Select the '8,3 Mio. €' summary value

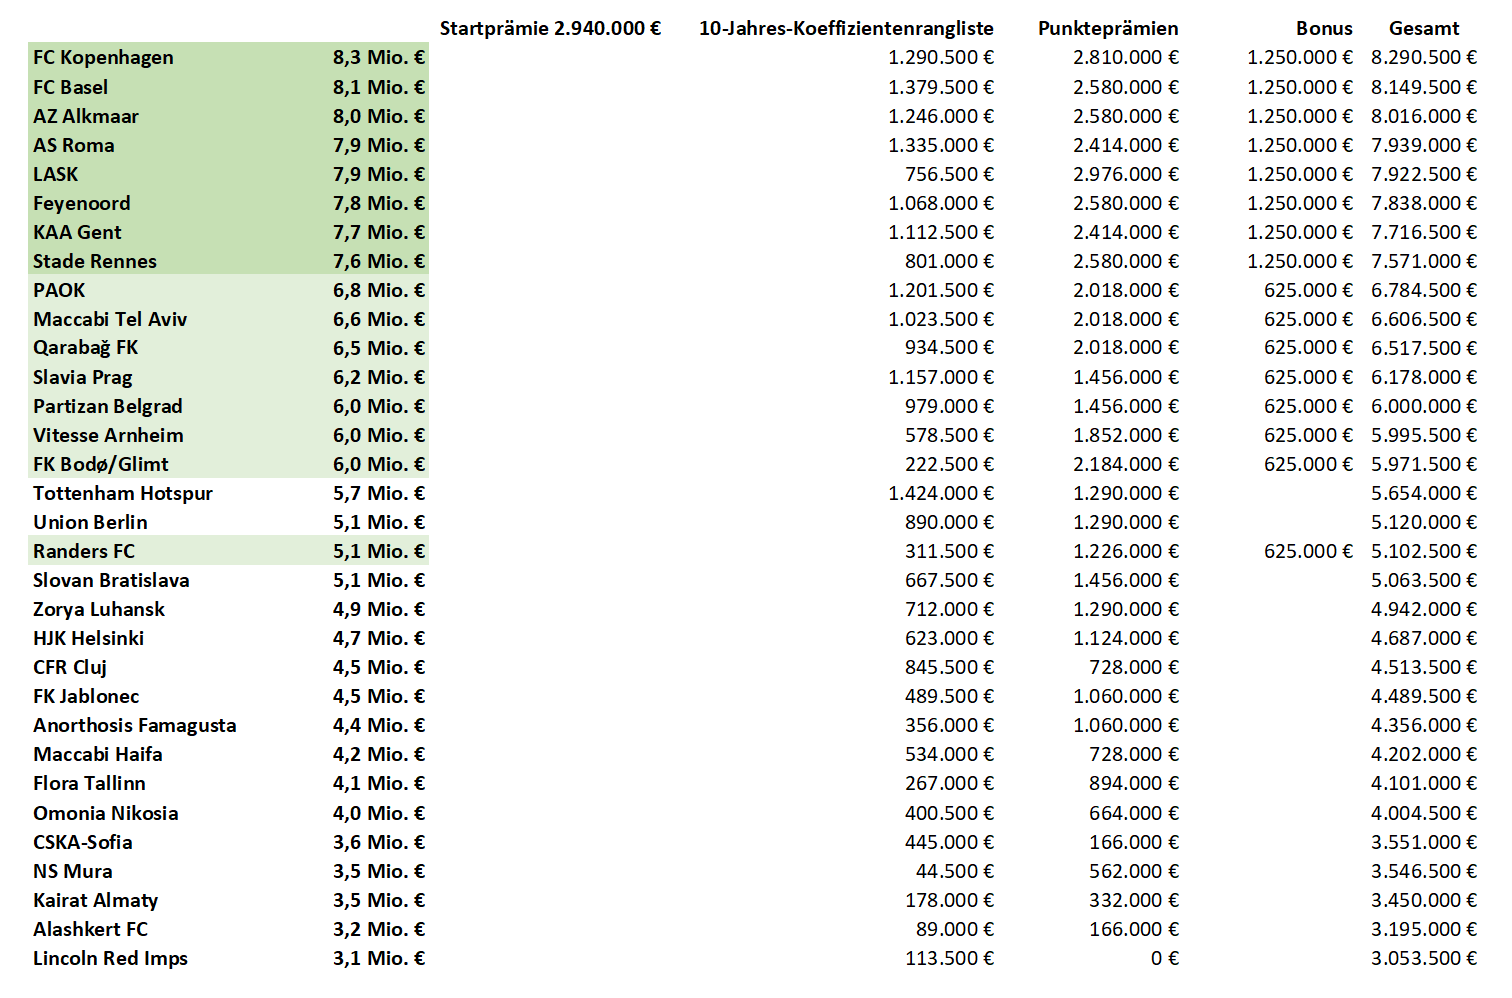pos(379,57)
